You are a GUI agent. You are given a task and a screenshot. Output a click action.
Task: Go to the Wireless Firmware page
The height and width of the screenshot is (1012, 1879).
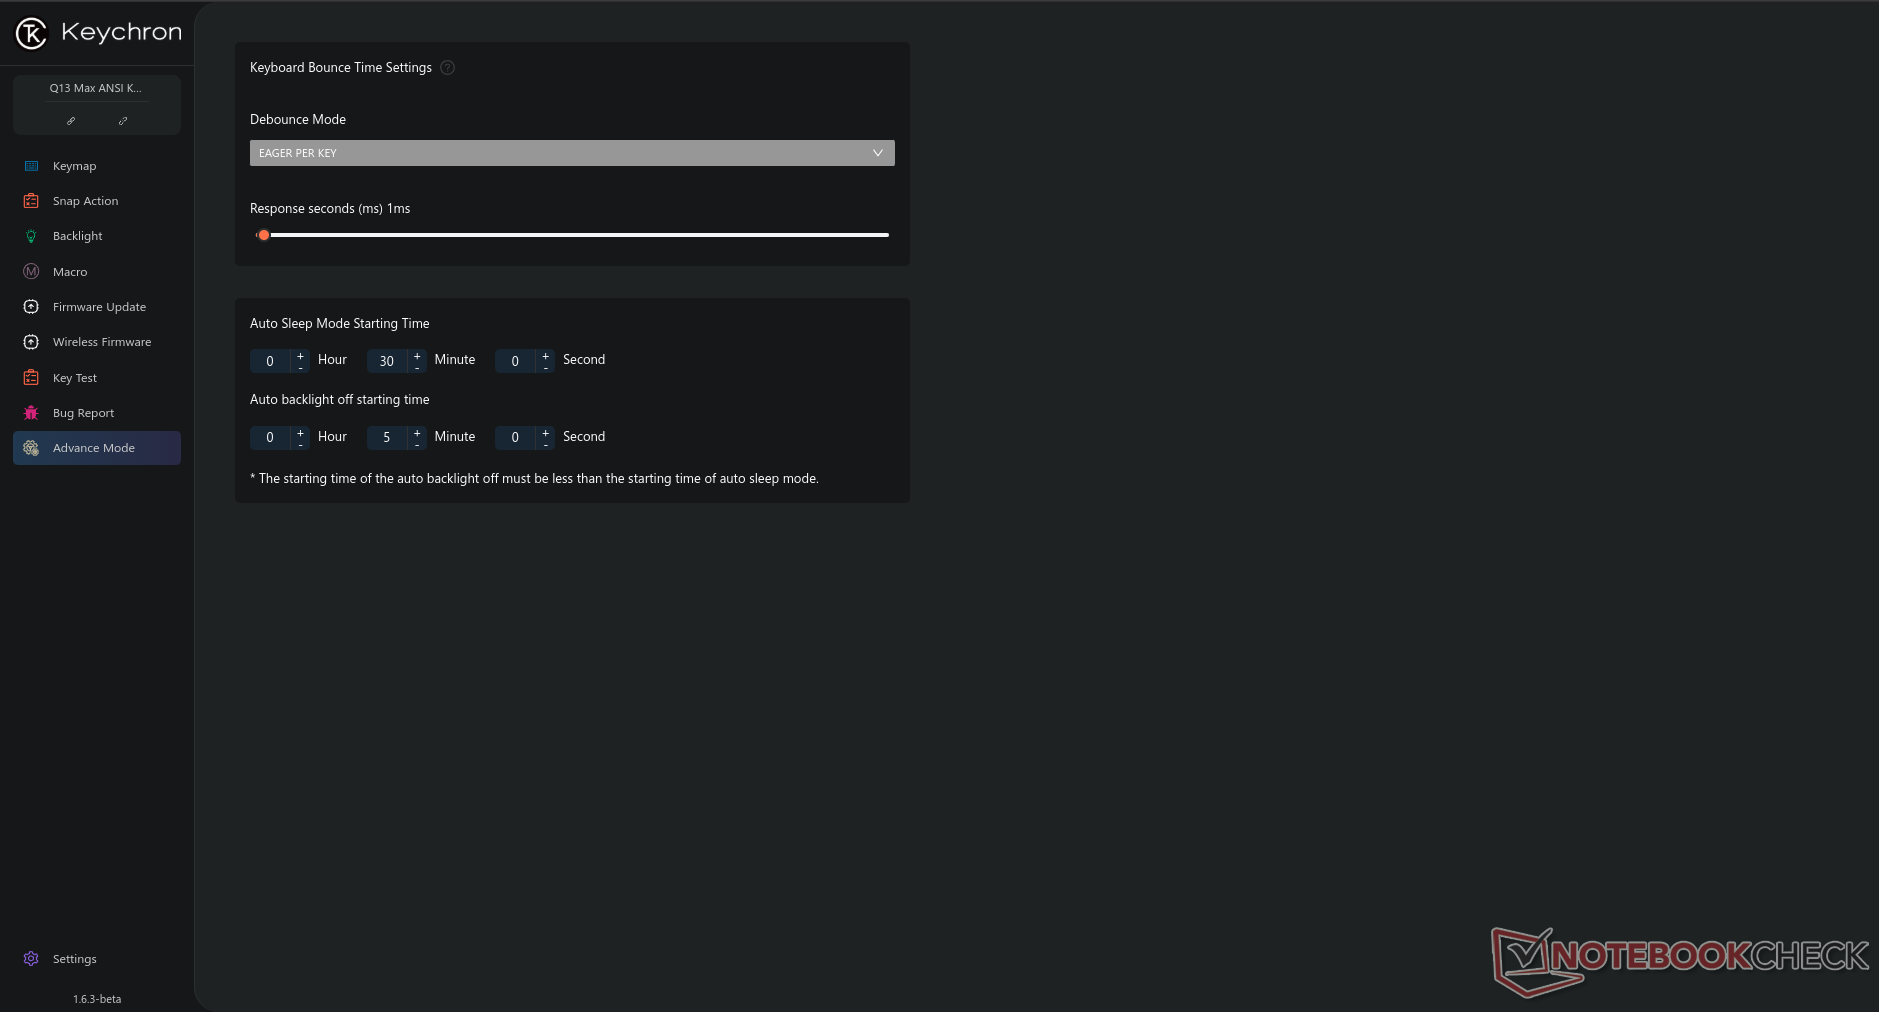coord(102,342)
